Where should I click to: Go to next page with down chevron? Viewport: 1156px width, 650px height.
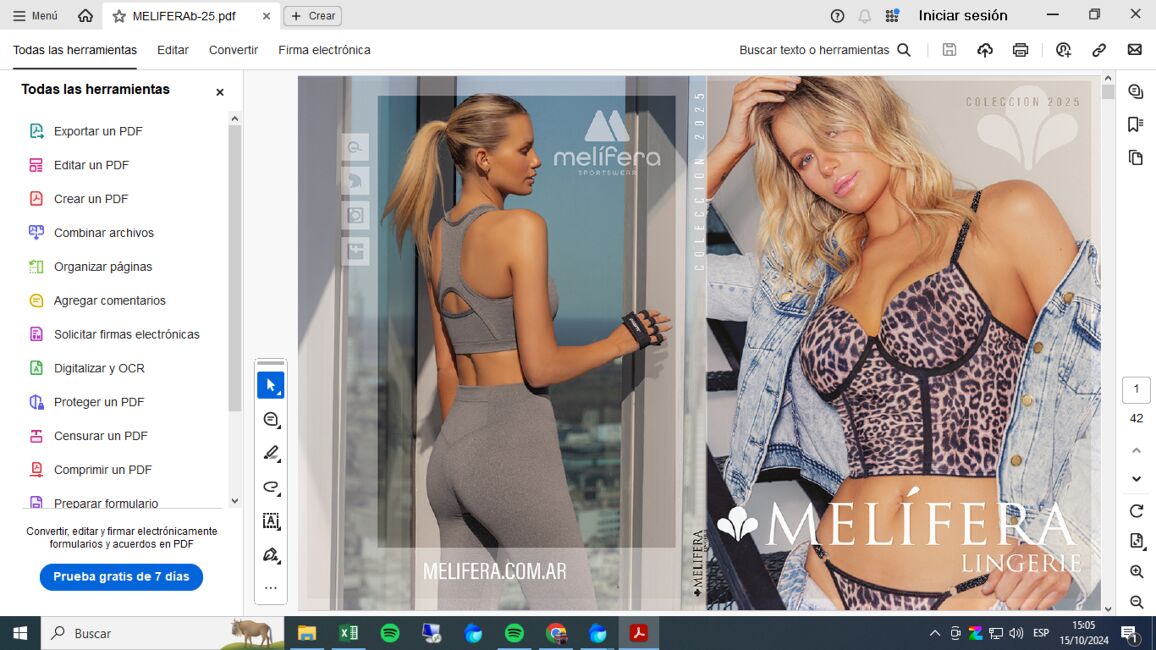click(1136, 479)
